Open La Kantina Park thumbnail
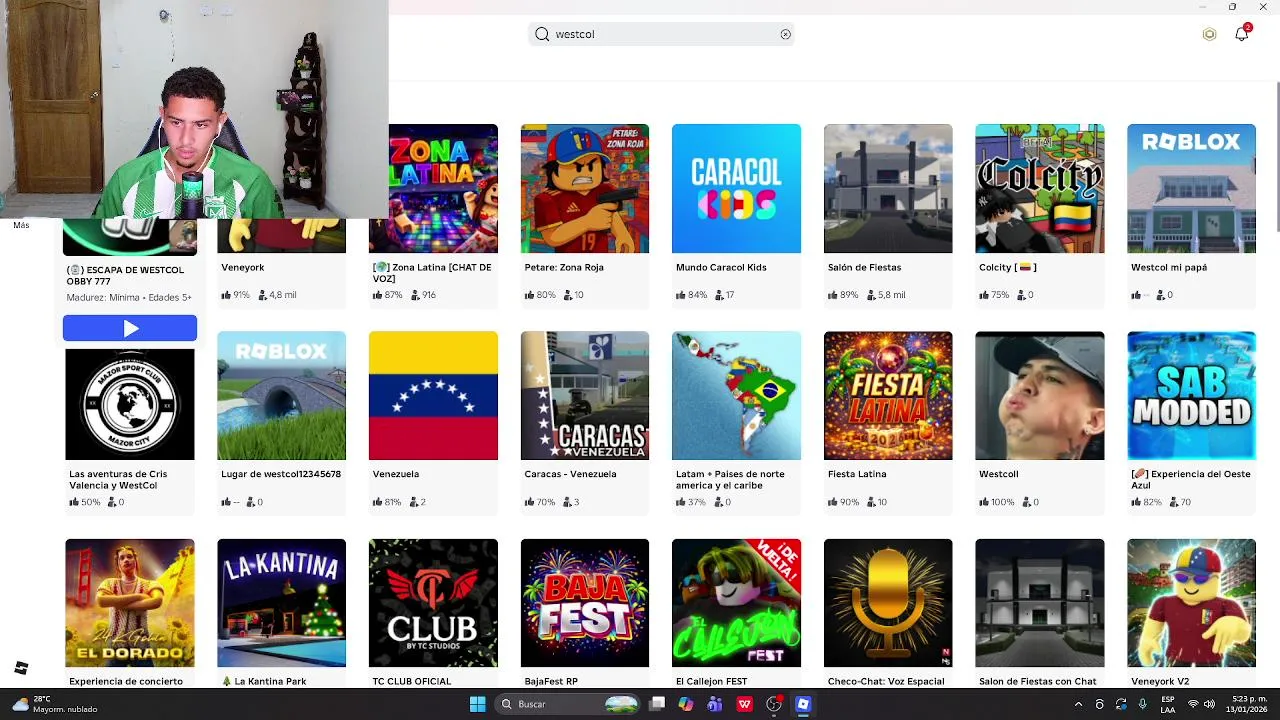 281,603
